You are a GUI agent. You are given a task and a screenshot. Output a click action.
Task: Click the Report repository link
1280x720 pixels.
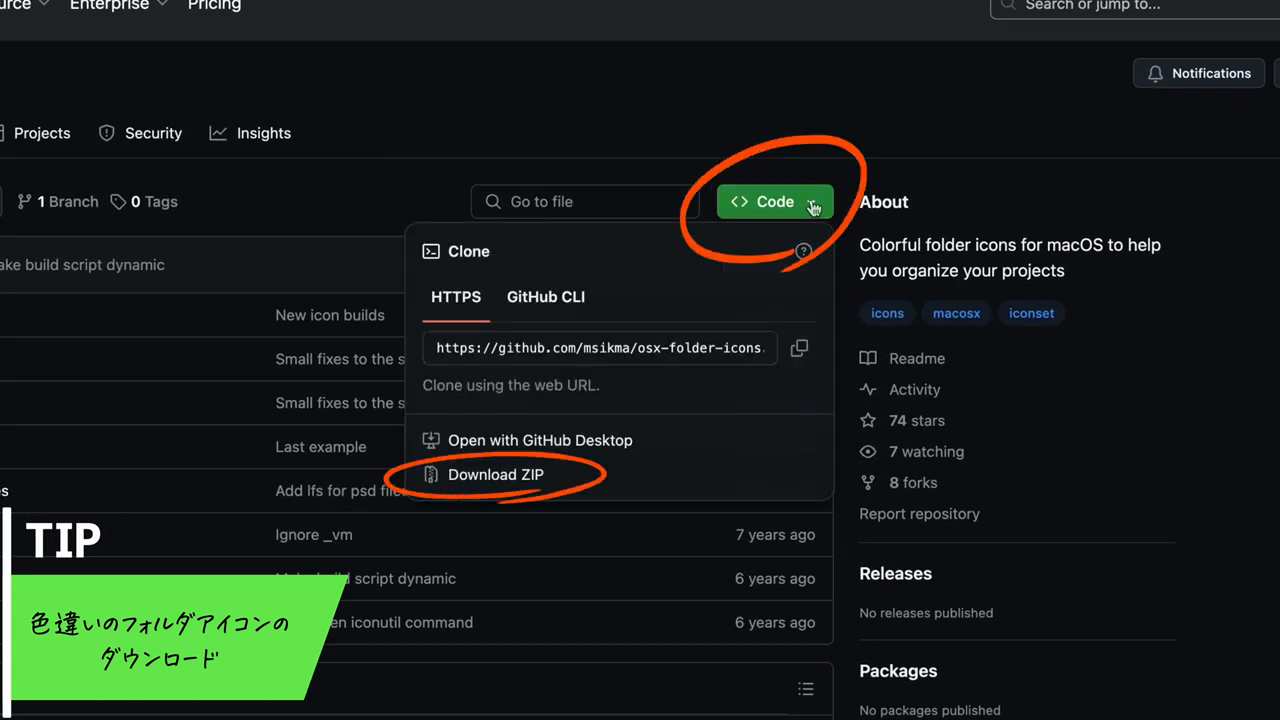point(920,513)
